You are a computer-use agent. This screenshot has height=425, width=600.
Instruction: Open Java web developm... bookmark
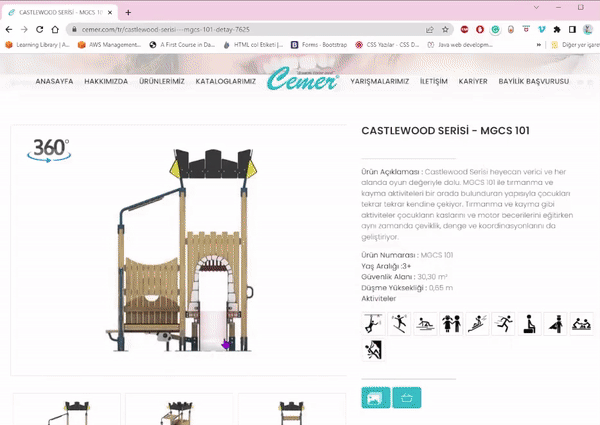pos(460,45)
